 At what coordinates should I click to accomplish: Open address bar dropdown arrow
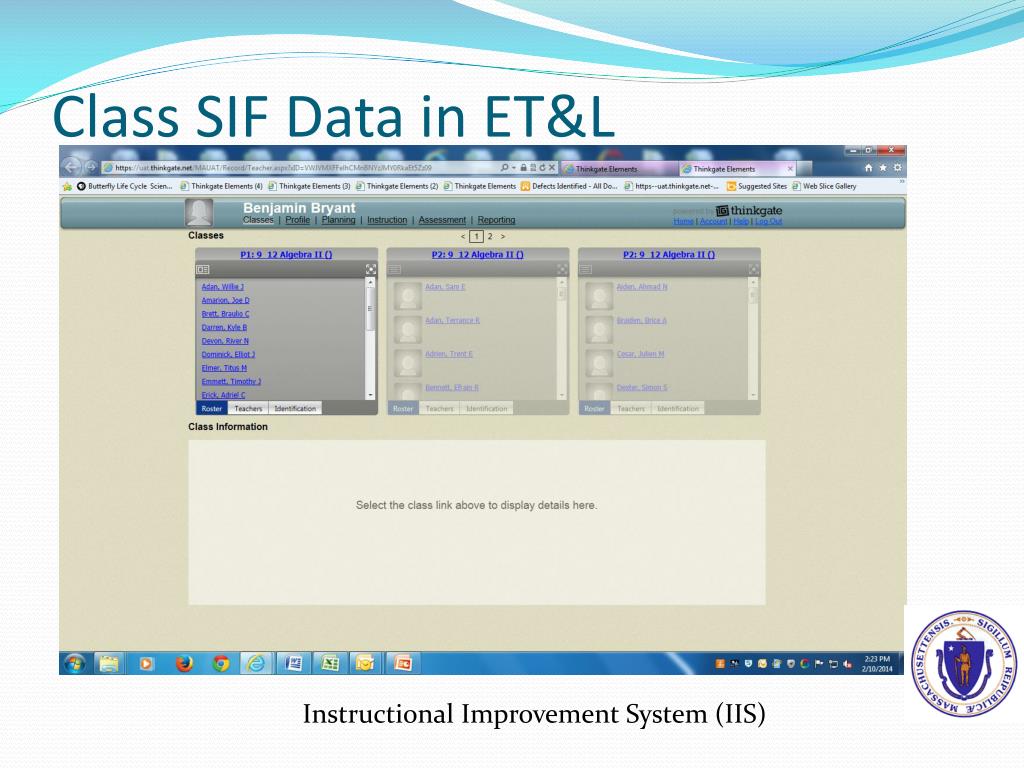coord(514,168)
